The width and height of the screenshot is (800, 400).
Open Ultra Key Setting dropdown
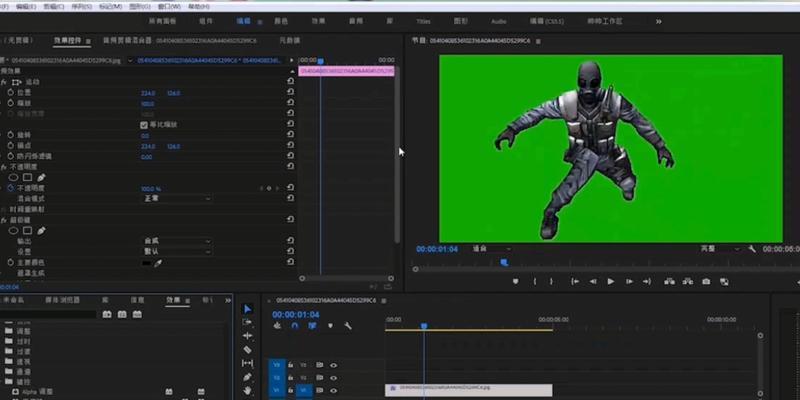[177, 252]
